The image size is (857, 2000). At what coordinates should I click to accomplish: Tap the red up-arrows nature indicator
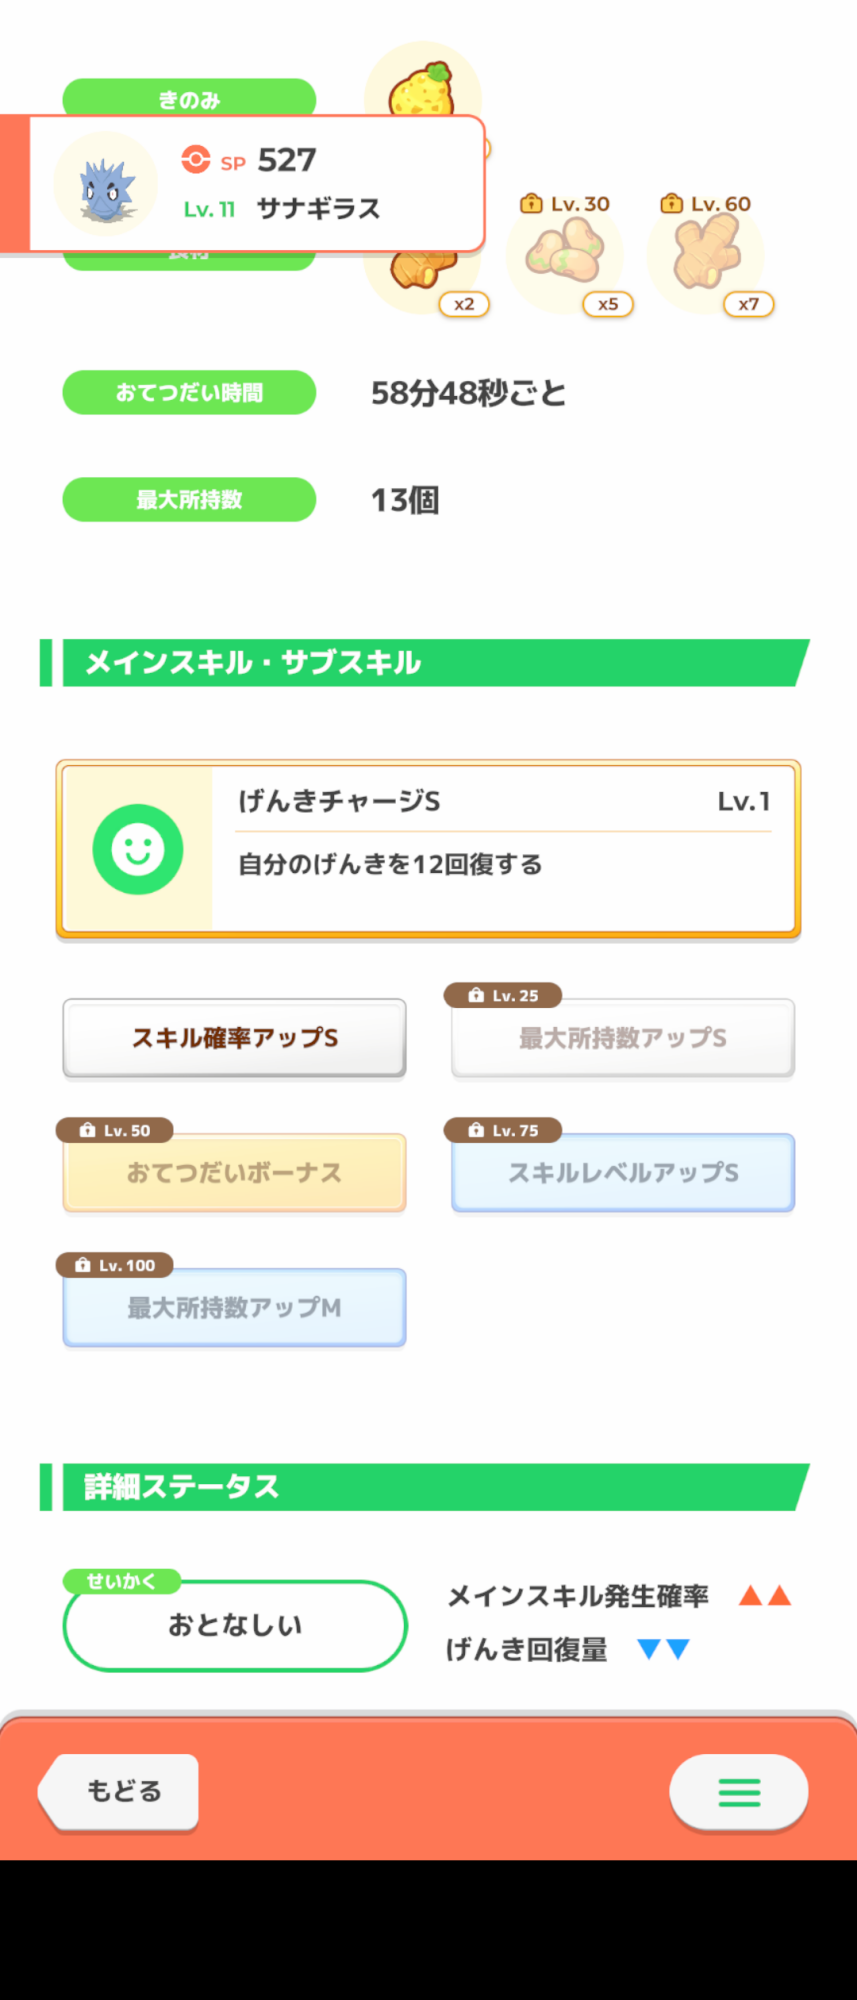pyautogui.click(x=765, y=1595)
